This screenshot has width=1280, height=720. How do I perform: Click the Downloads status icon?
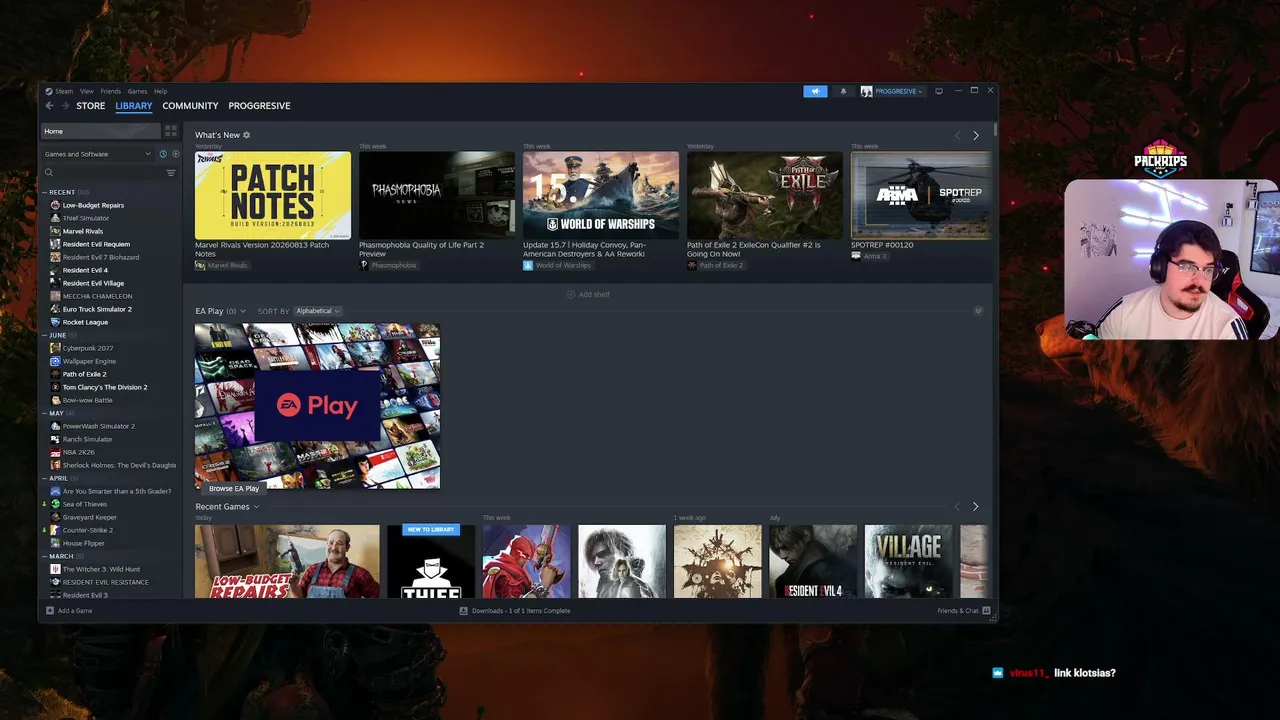point(464,610)
